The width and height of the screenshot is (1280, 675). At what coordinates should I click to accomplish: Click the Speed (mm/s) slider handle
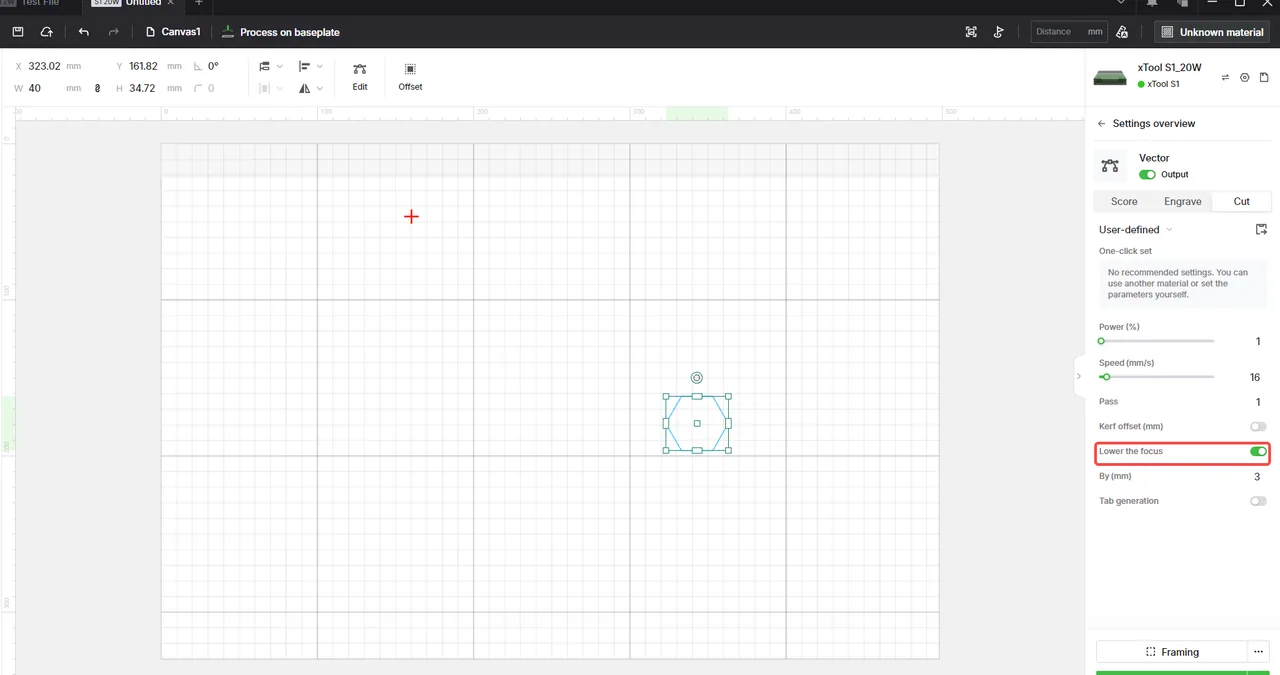coord(1106,377)
